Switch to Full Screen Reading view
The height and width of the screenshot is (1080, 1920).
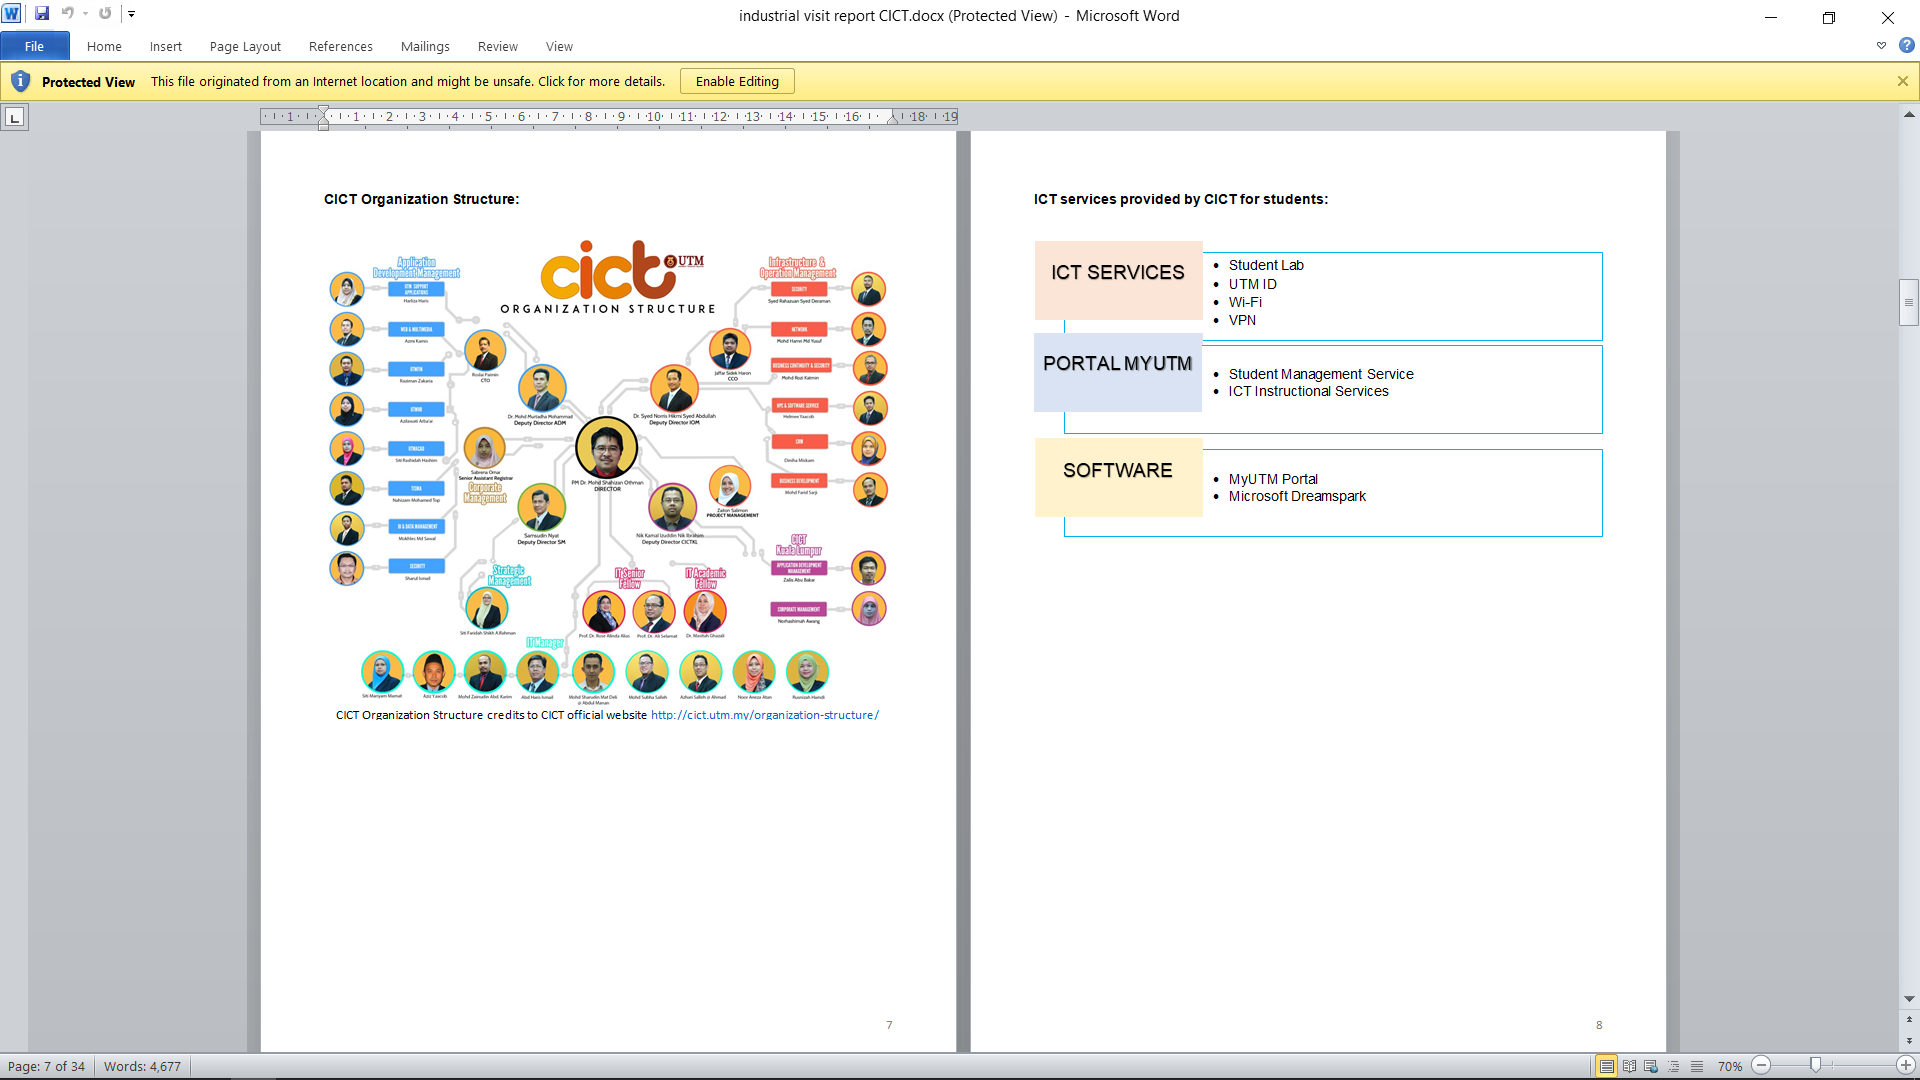pos(1629,1066)
